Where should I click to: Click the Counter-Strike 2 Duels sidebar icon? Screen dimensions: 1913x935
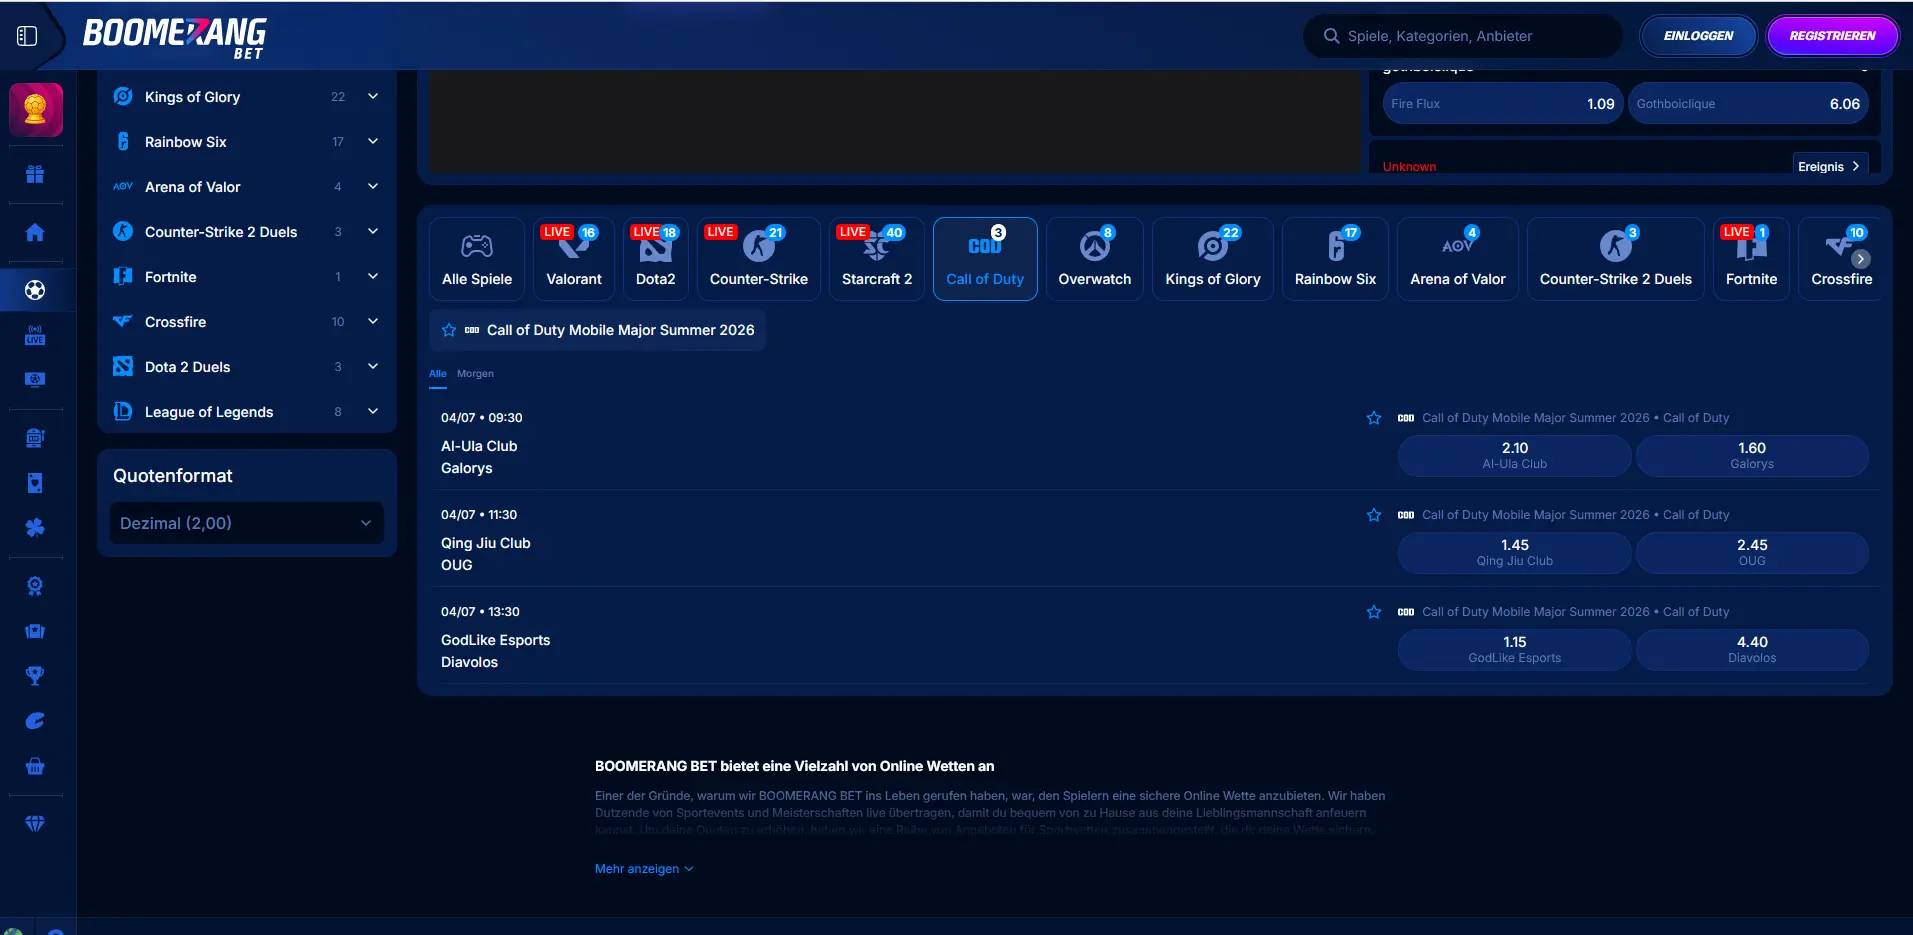point(123,231)
